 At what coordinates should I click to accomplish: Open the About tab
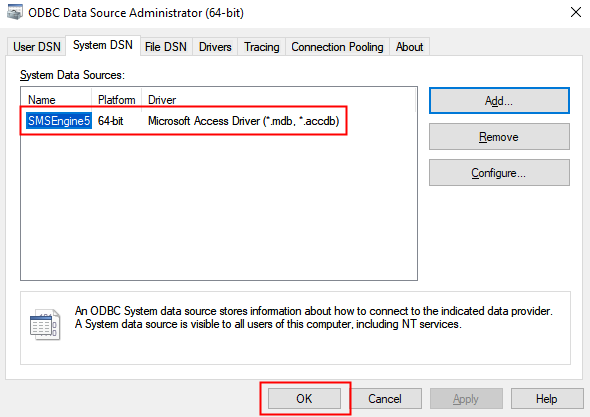click(409, 47)
